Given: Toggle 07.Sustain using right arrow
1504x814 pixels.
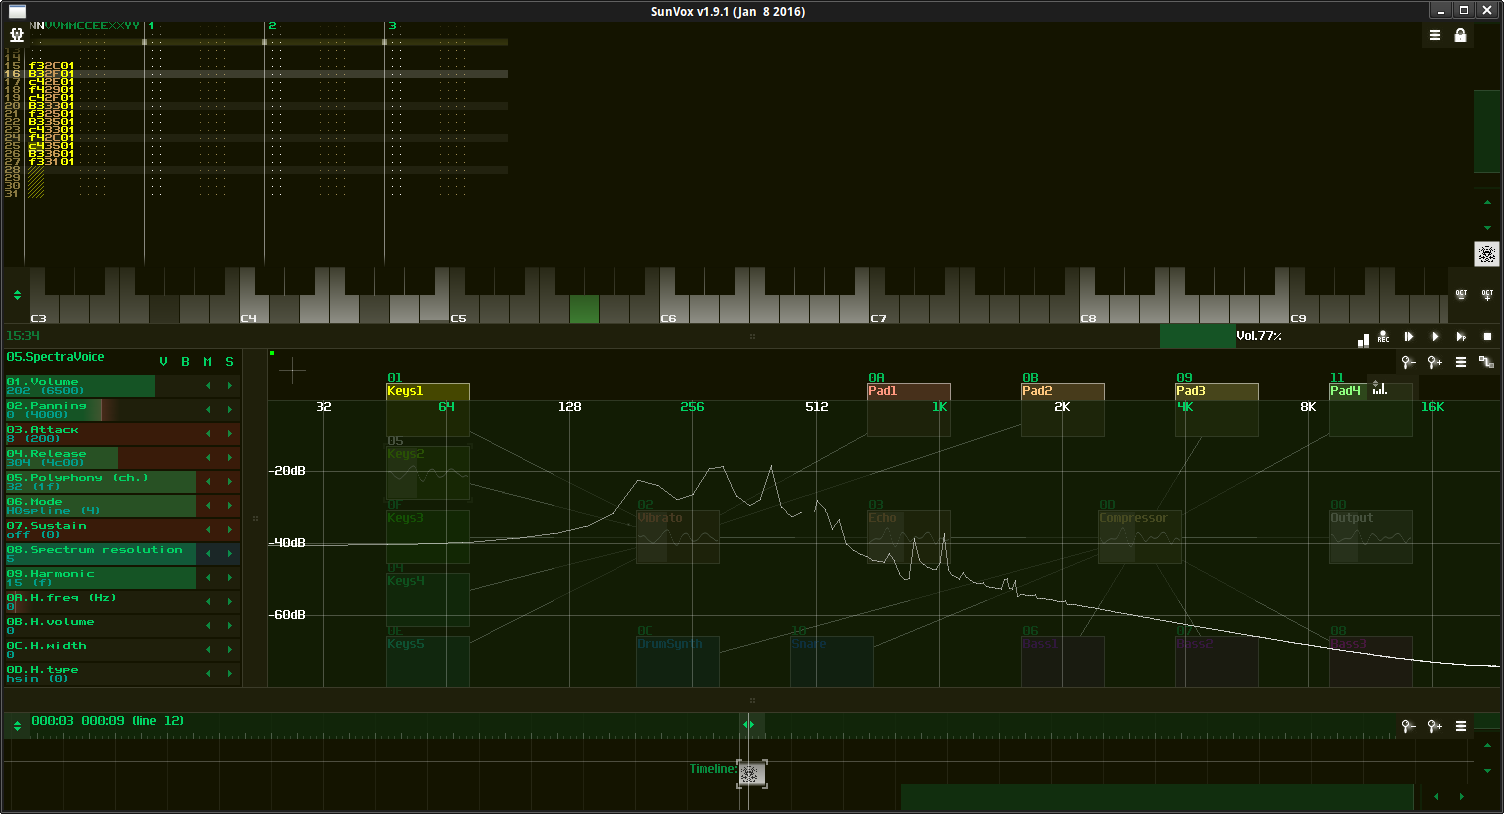Looking at the screenshot, I should [x=230, y=529].
